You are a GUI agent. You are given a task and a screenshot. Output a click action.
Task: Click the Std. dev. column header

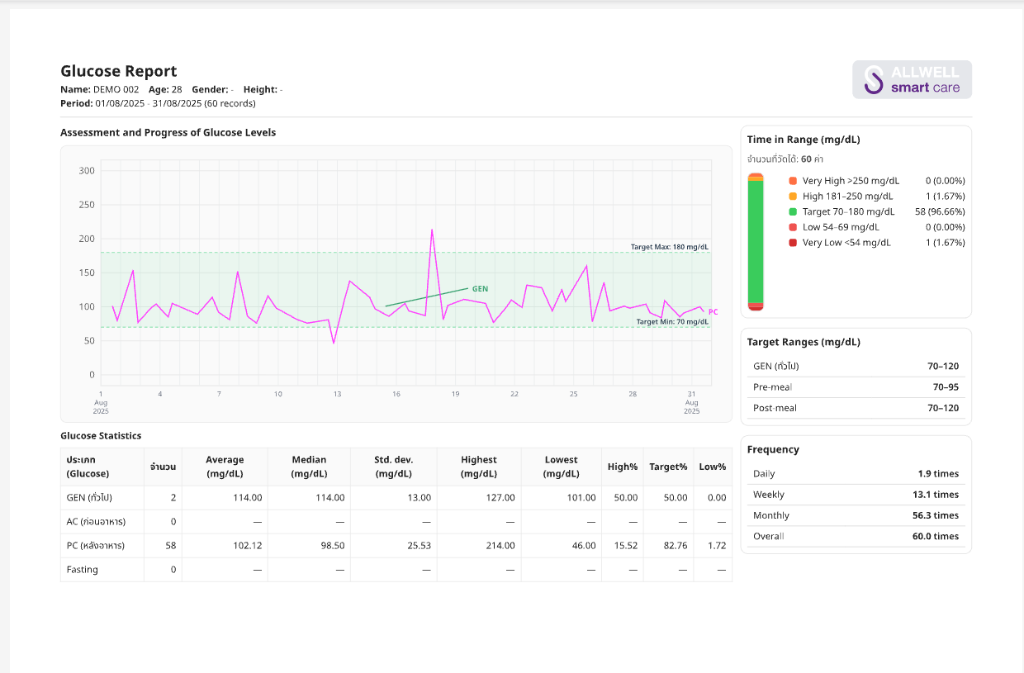[x=394, y=467]
